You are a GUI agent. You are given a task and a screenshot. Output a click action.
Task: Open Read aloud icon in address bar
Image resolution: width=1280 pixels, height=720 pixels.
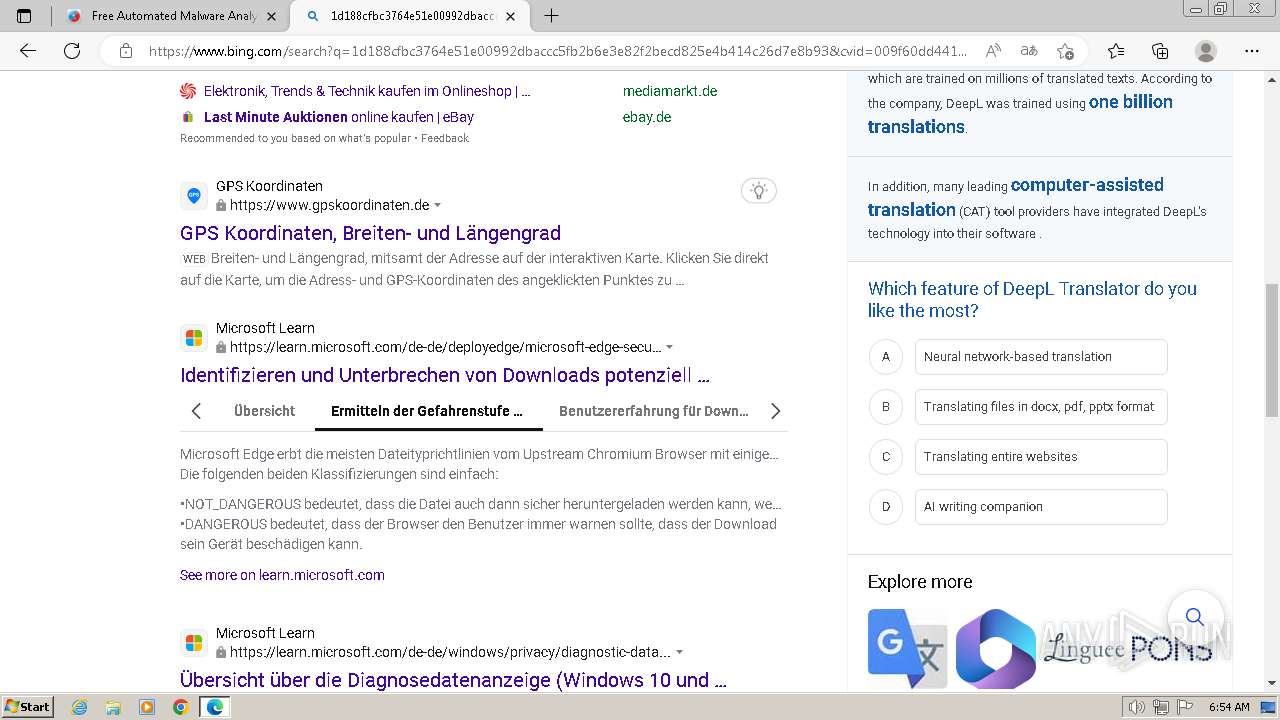tap(993, 51)
